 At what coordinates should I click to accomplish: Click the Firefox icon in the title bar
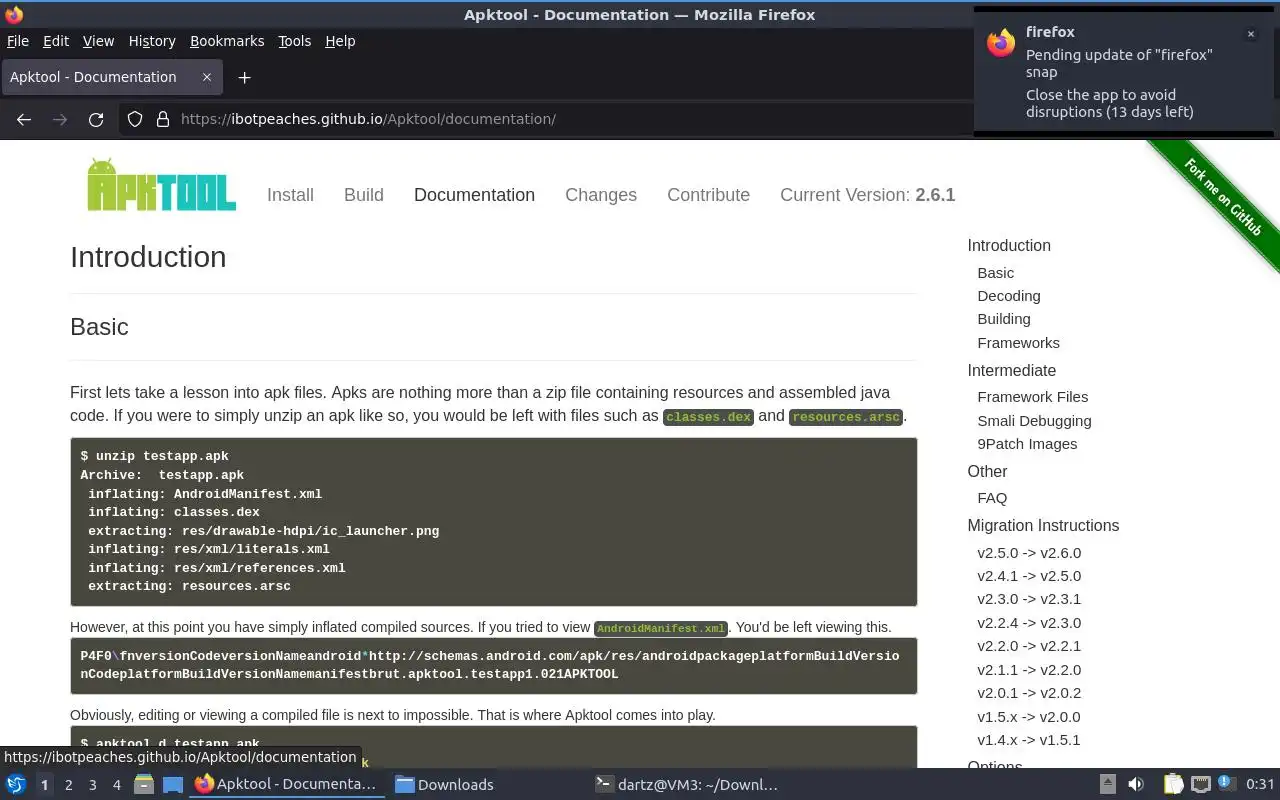pyautogui.click(x=14, y=14)
